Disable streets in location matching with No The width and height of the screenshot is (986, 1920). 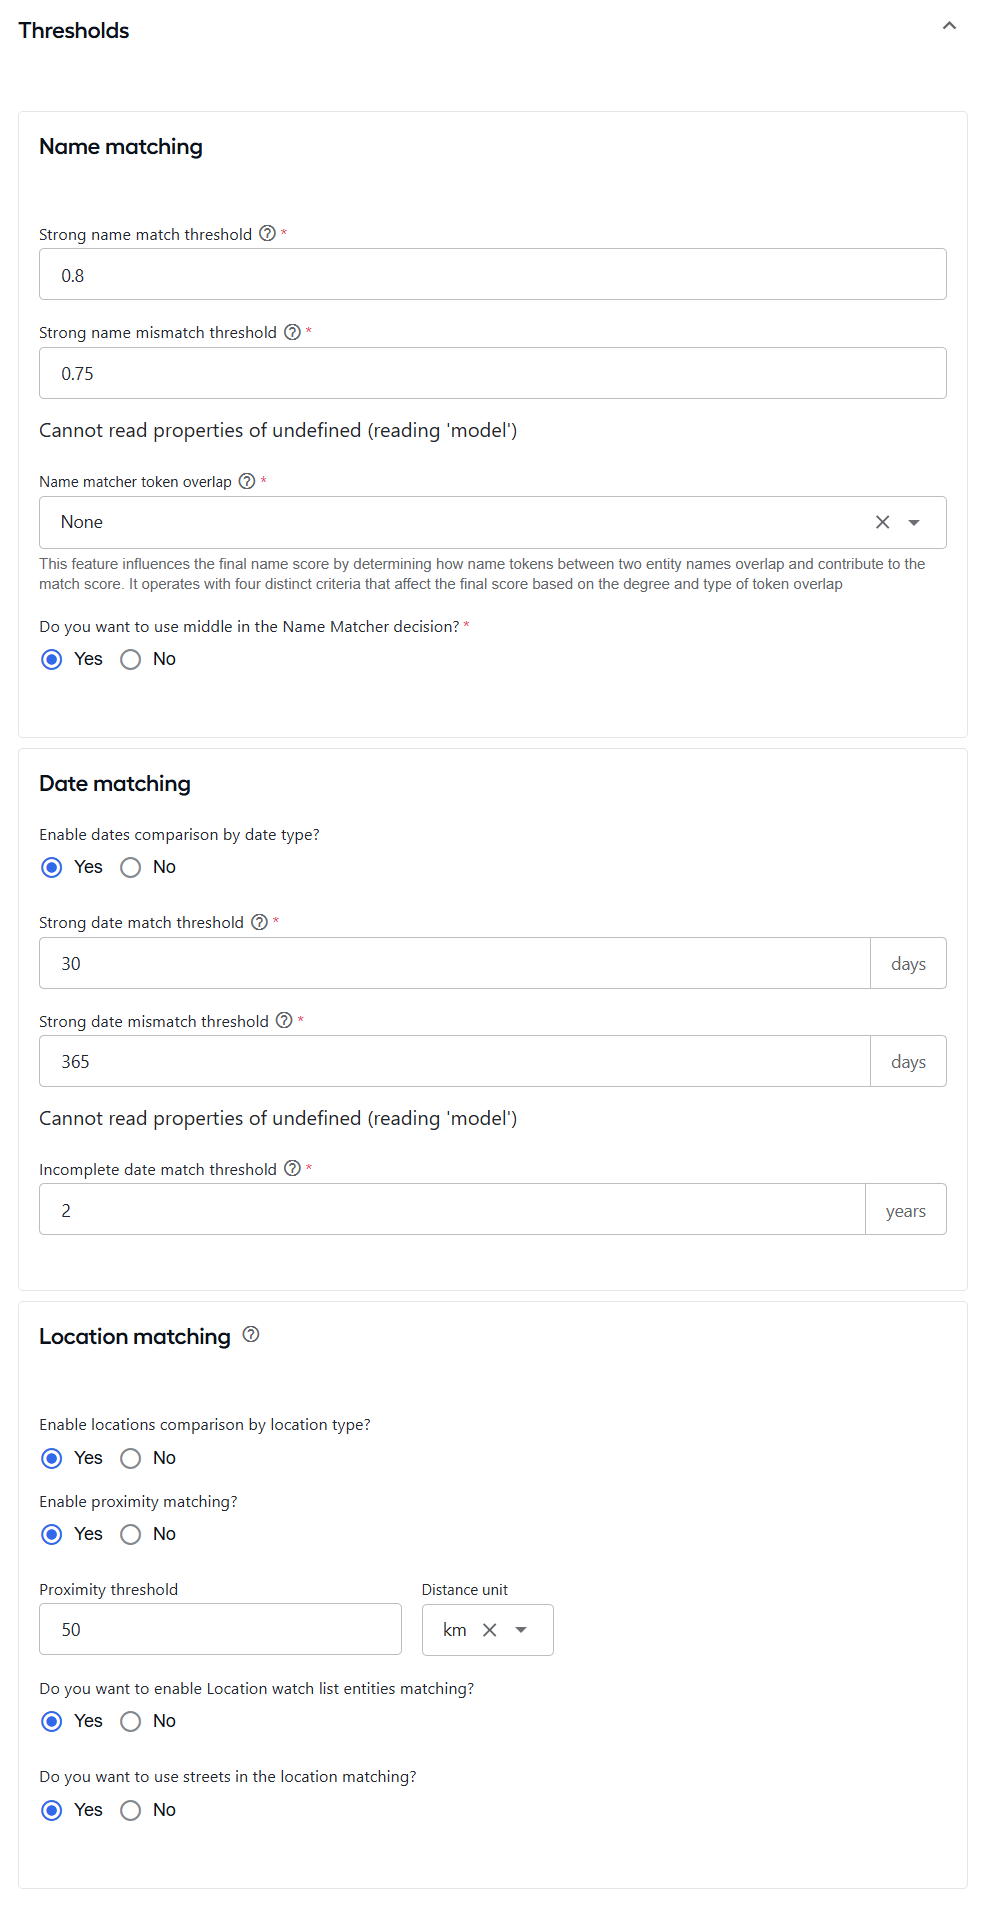point(130,1810)
